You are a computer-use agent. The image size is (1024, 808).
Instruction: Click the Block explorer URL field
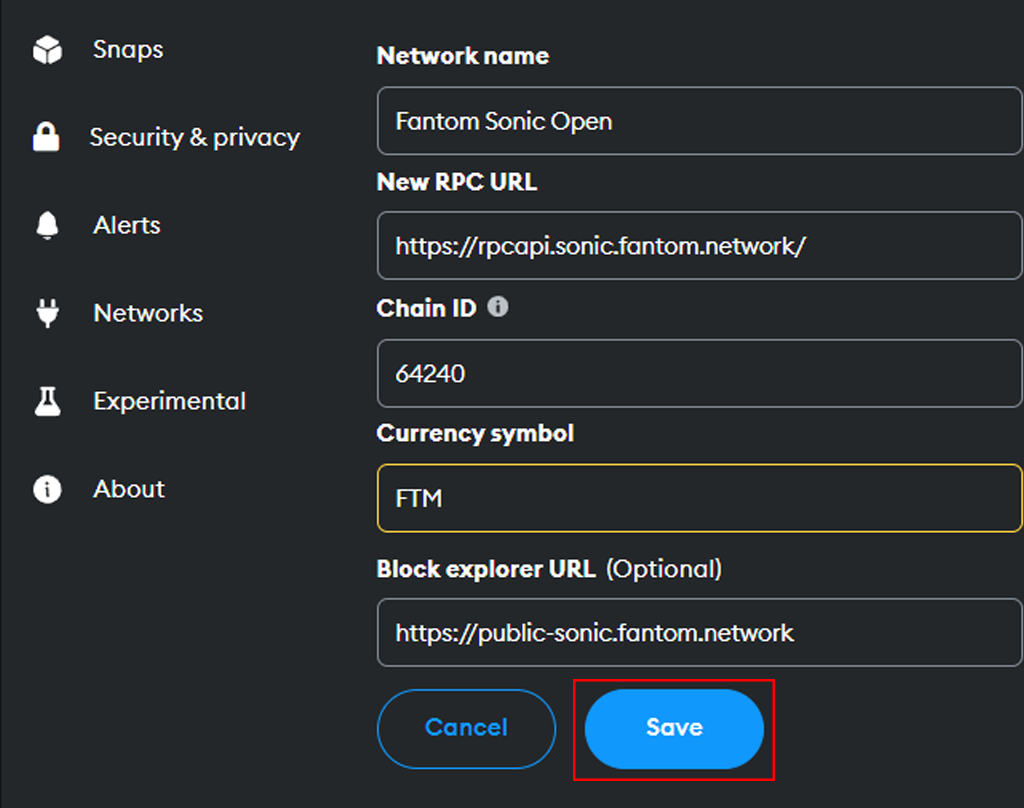coord(699,632)
